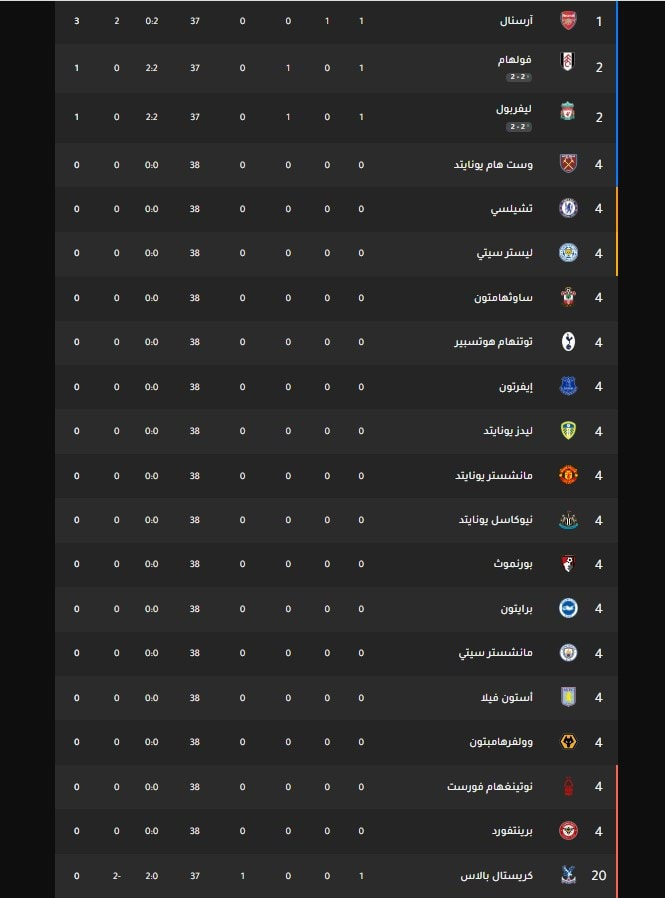Click the Manchester United crest
Viewport: 665px width, 898px height.
coord(568,475)
